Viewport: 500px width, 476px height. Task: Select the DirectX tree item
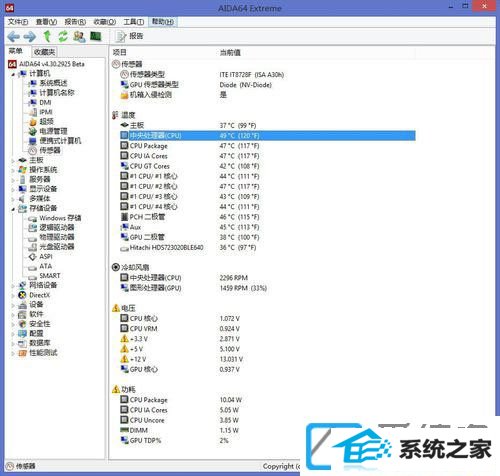pyautogui.click(x=39, y=295)
